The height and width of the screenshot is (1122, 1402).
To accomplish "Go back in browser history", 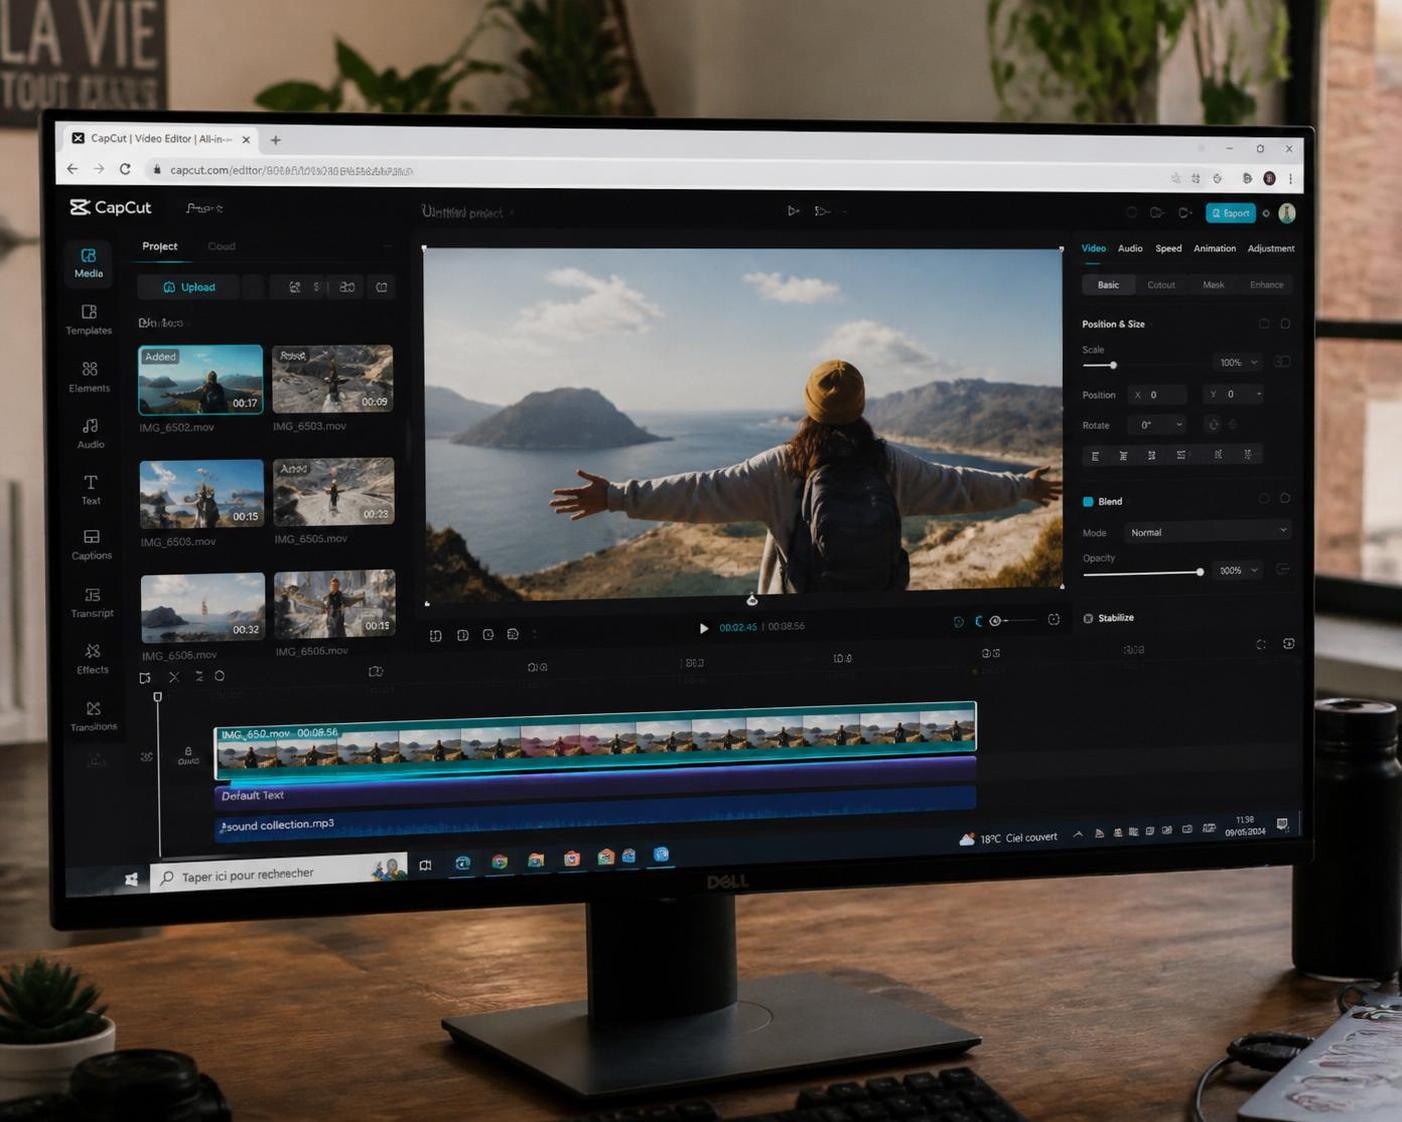I will [72, 169].
